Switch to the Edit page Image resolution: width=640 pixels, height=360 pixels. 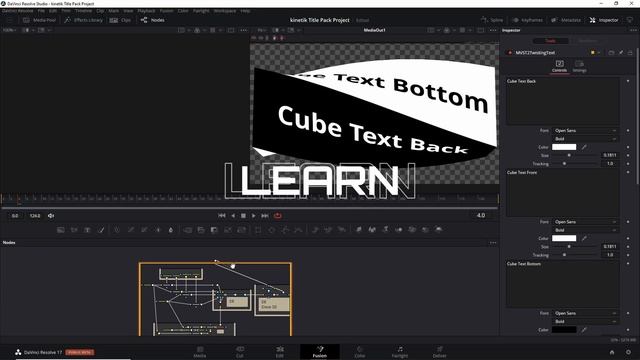(280, 352)
